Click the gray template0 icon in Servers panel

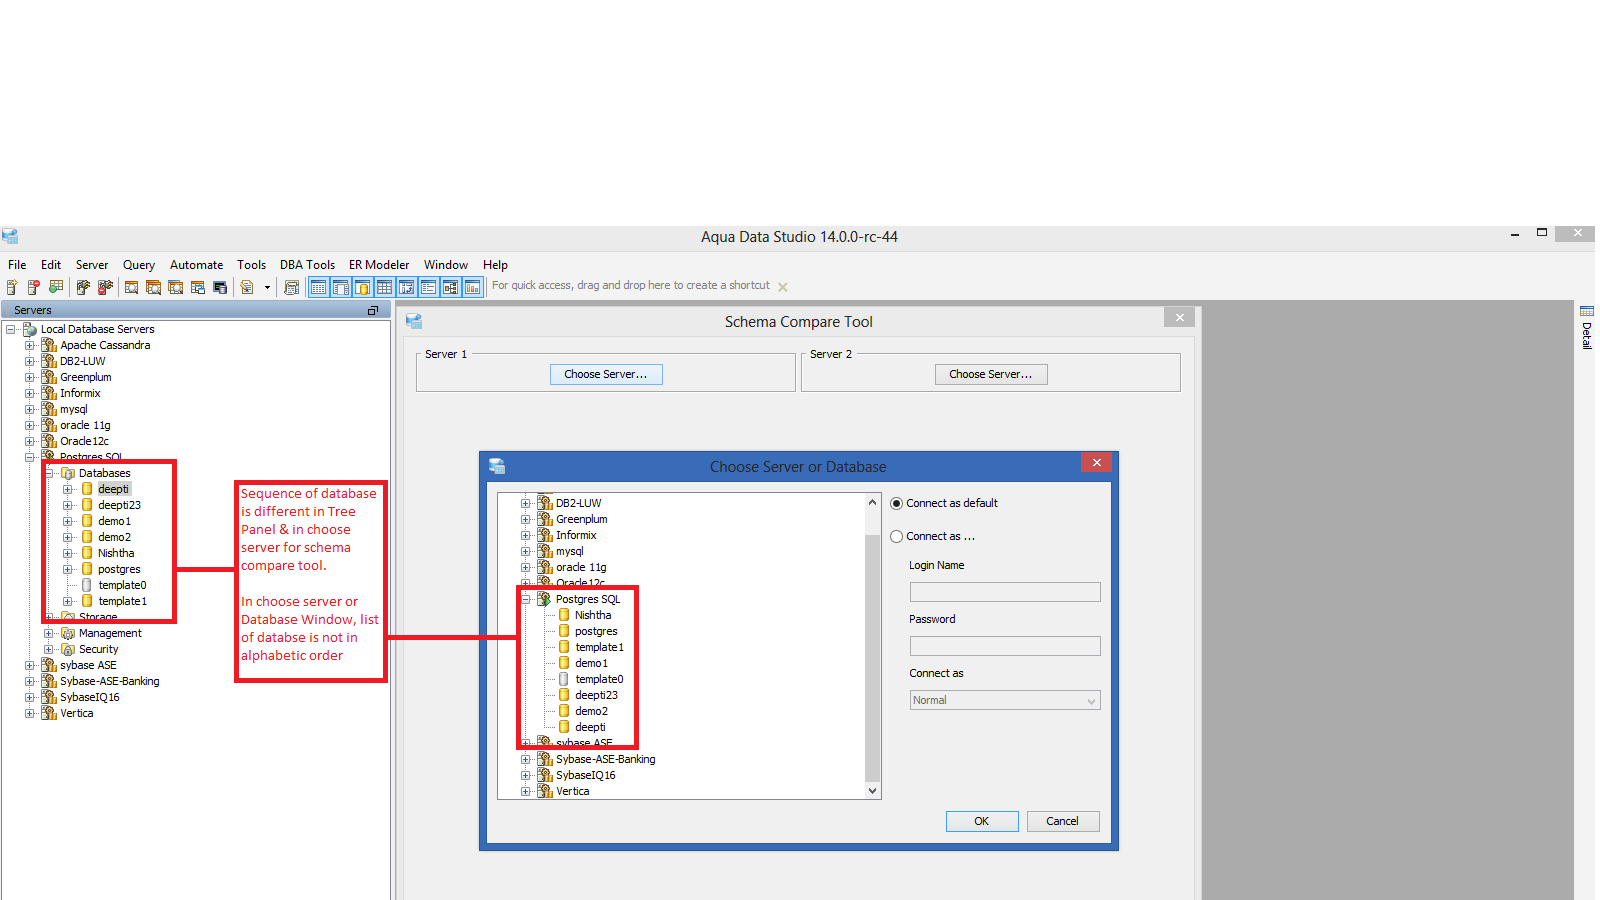[x=87, y=585]
